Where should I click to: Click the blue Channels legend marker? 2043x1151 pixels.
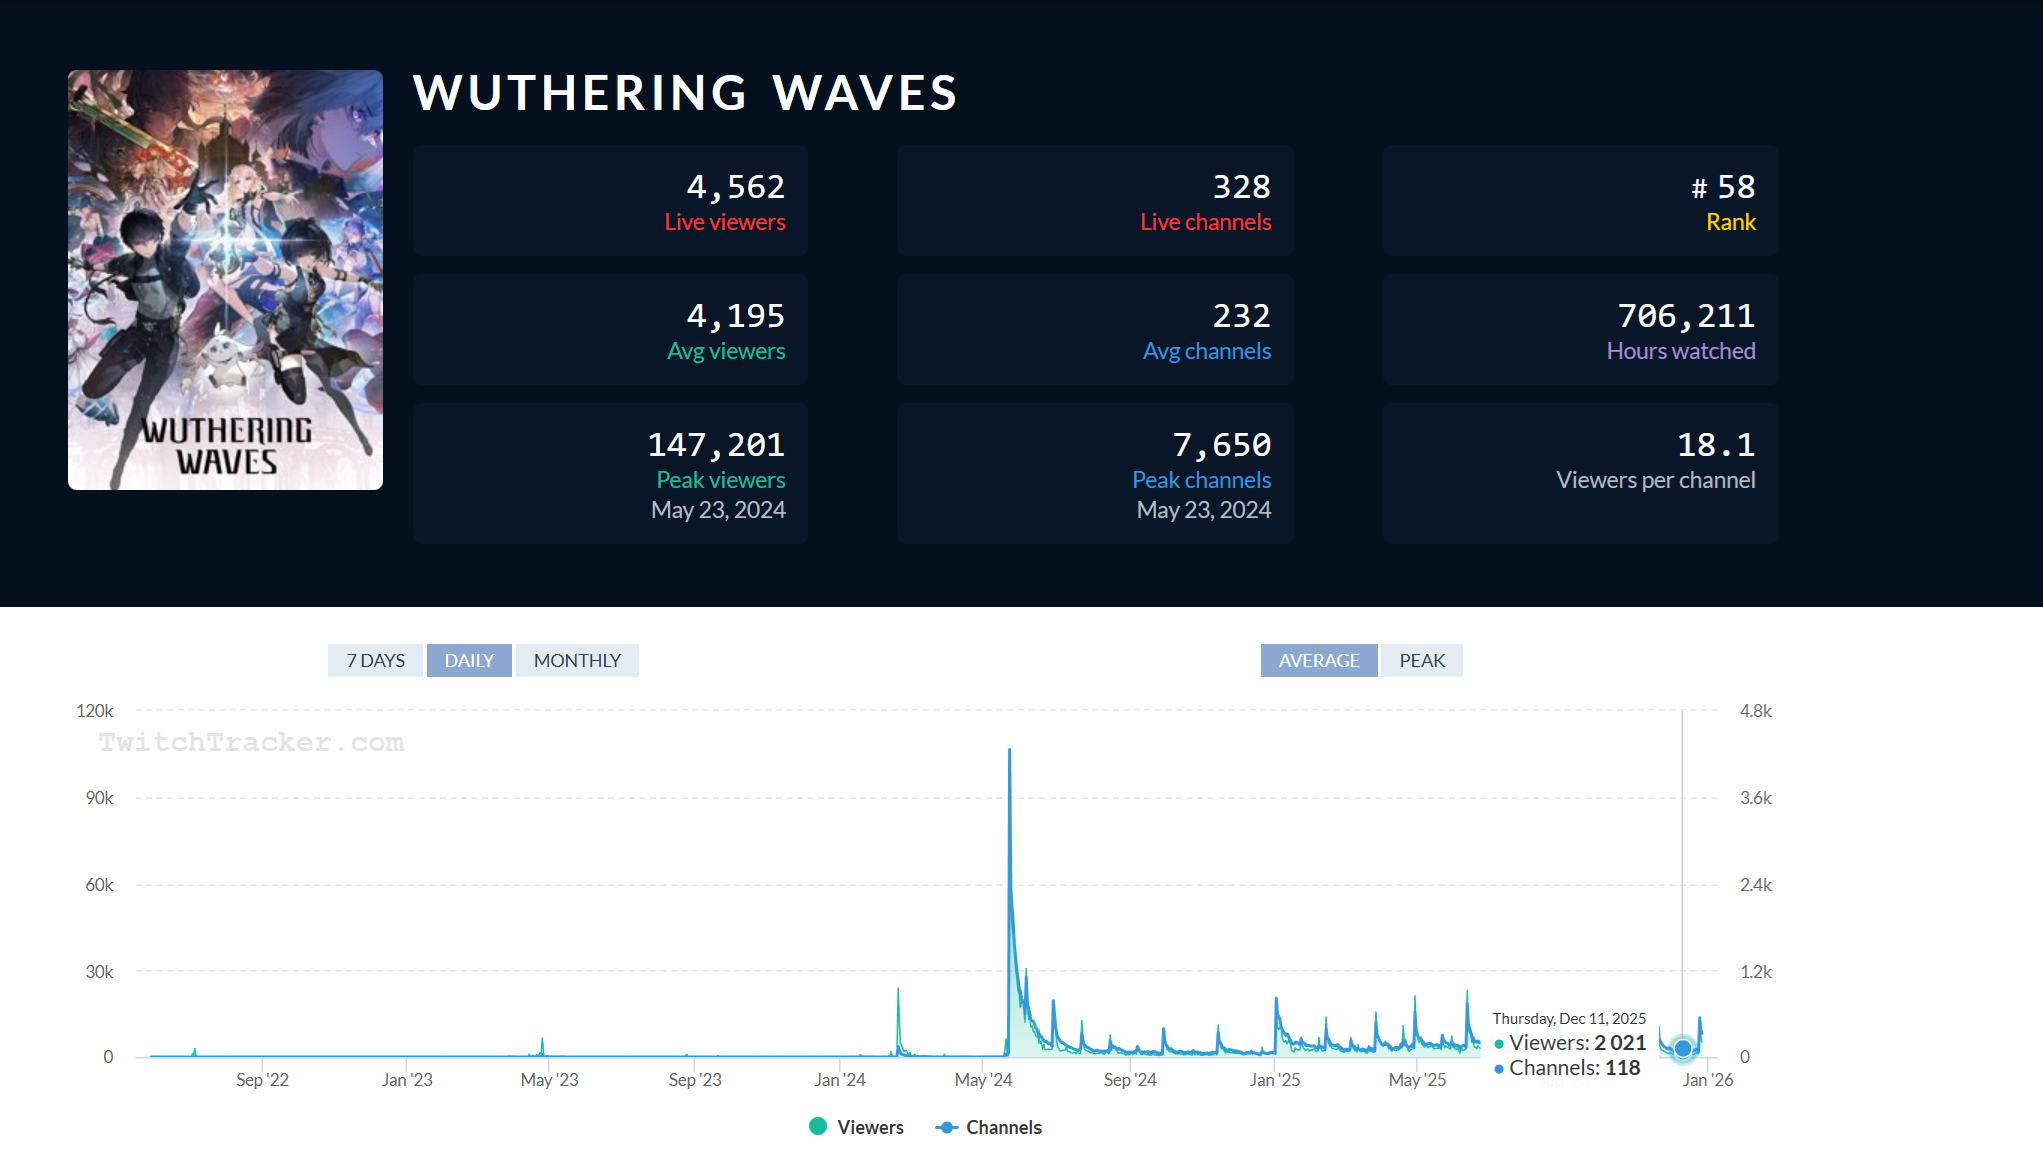coord(946,1127)
